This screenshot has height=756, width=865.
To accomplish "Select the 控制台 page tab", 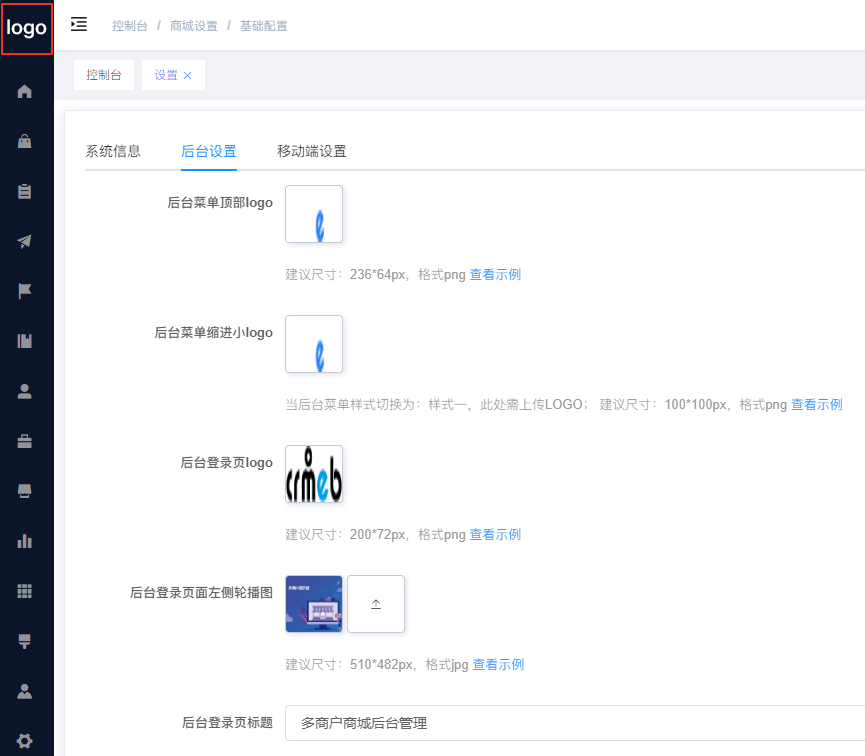I will point(104,75).
